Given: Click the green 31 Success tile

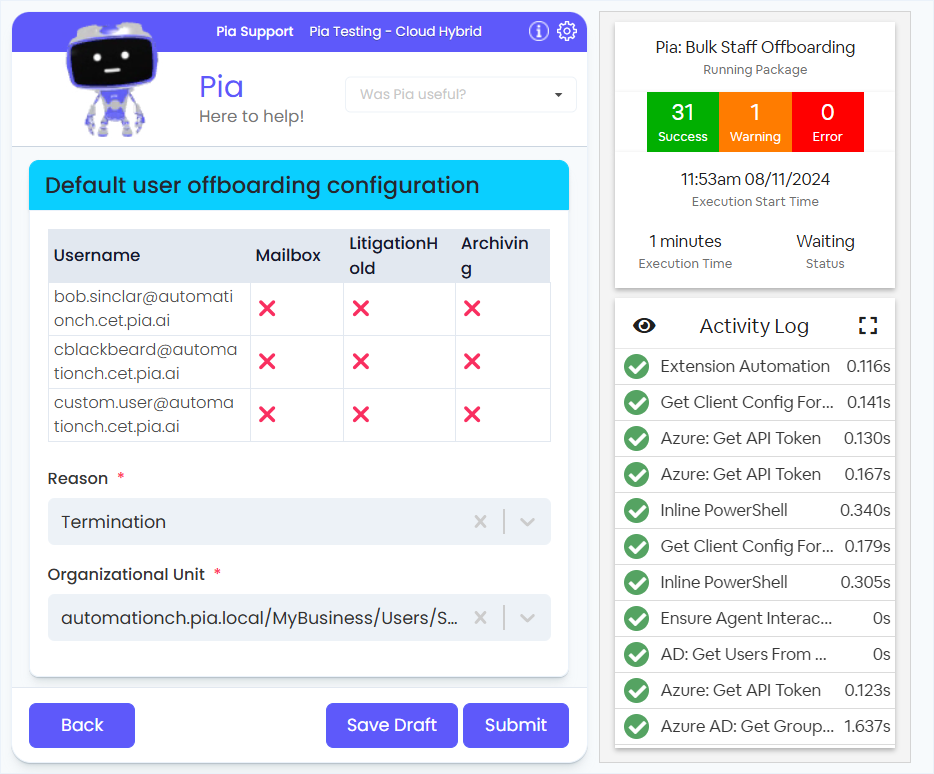Looking at the screenshot, I should coord(683,122).
